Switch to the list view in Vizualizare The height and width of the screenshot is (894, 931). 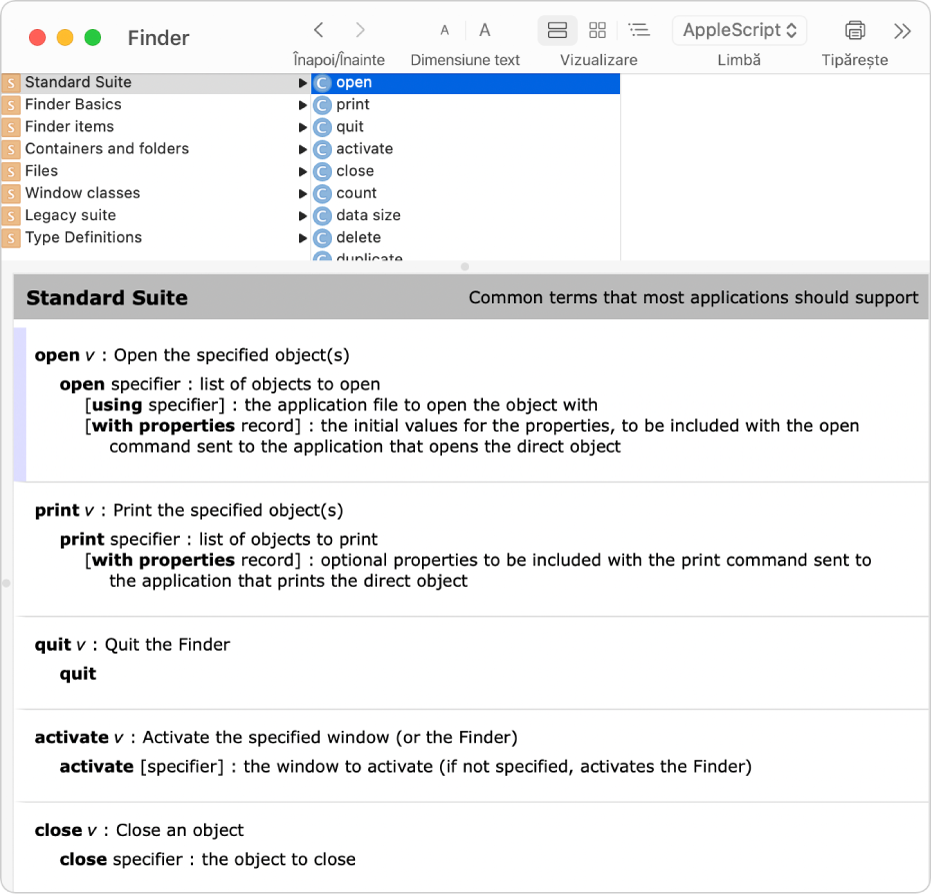point(557,30)
